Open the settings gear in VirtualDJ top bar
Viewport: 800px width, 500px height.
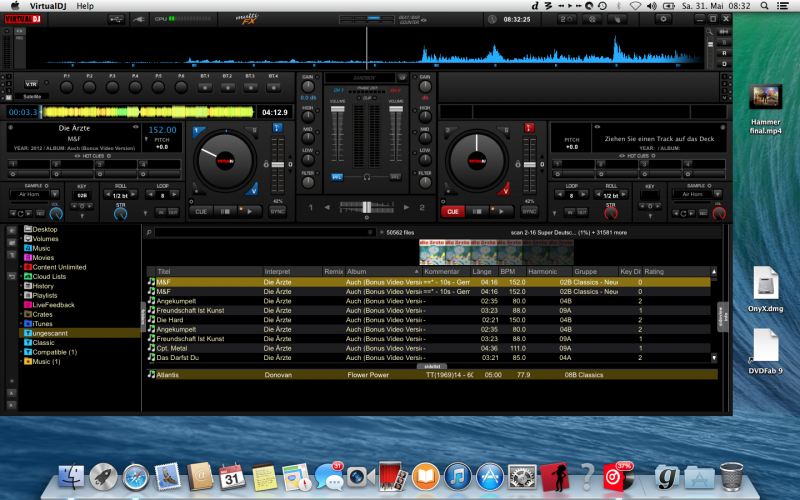(663, 19)
